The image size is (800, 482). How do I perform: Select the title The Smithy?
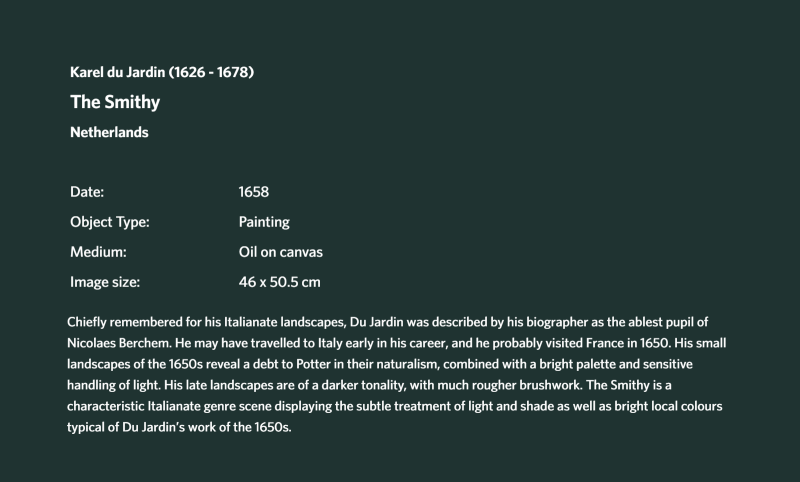pyautogui.click(x=115, y=102)
